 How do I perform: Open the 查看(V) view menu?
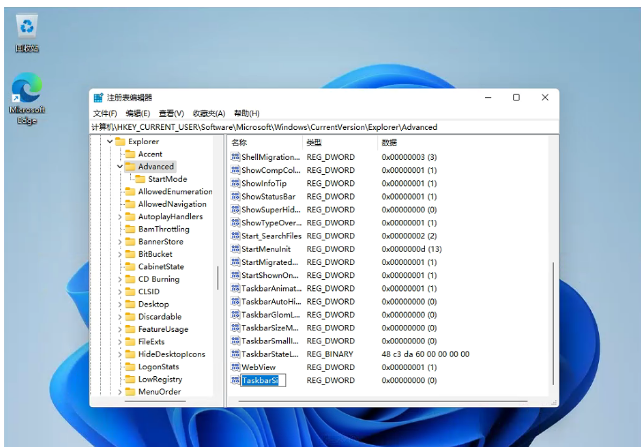point(171,113)
